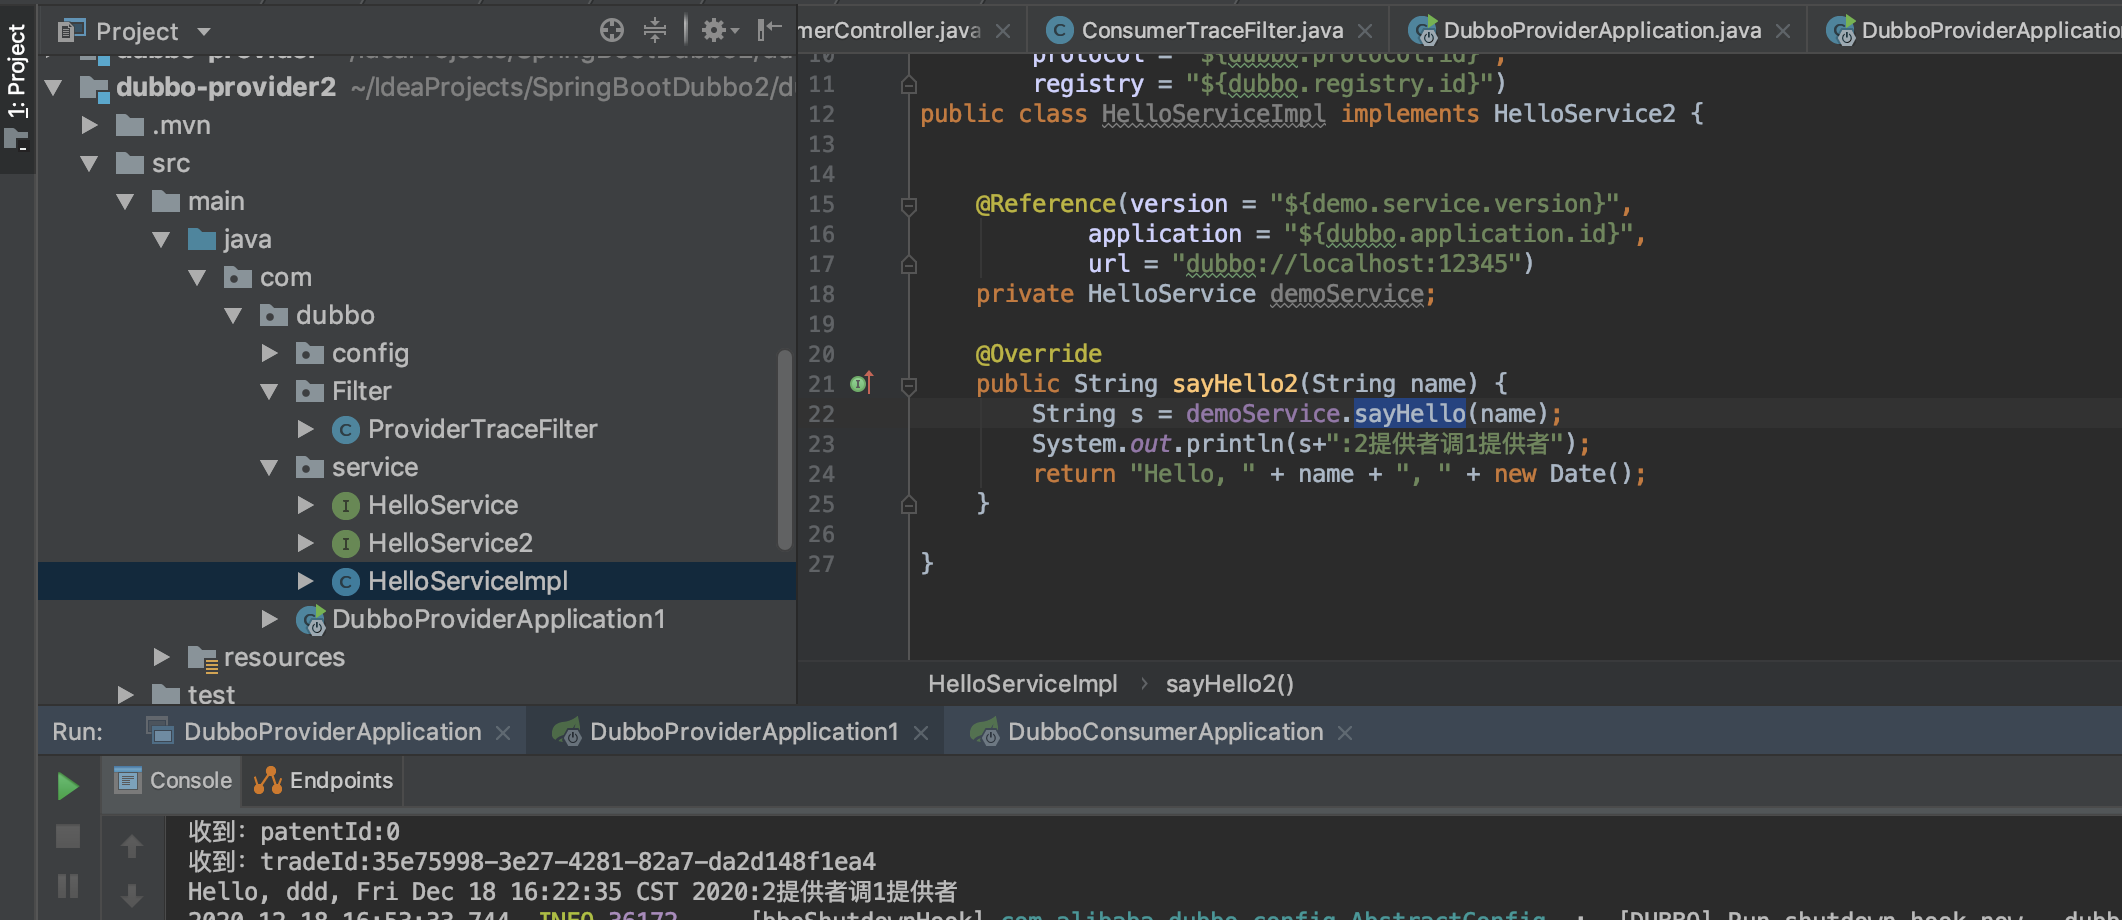Switch to the ConsumerTraceFilter.java tab
Screen dimensions: 2122x920
coord(1211,31)
